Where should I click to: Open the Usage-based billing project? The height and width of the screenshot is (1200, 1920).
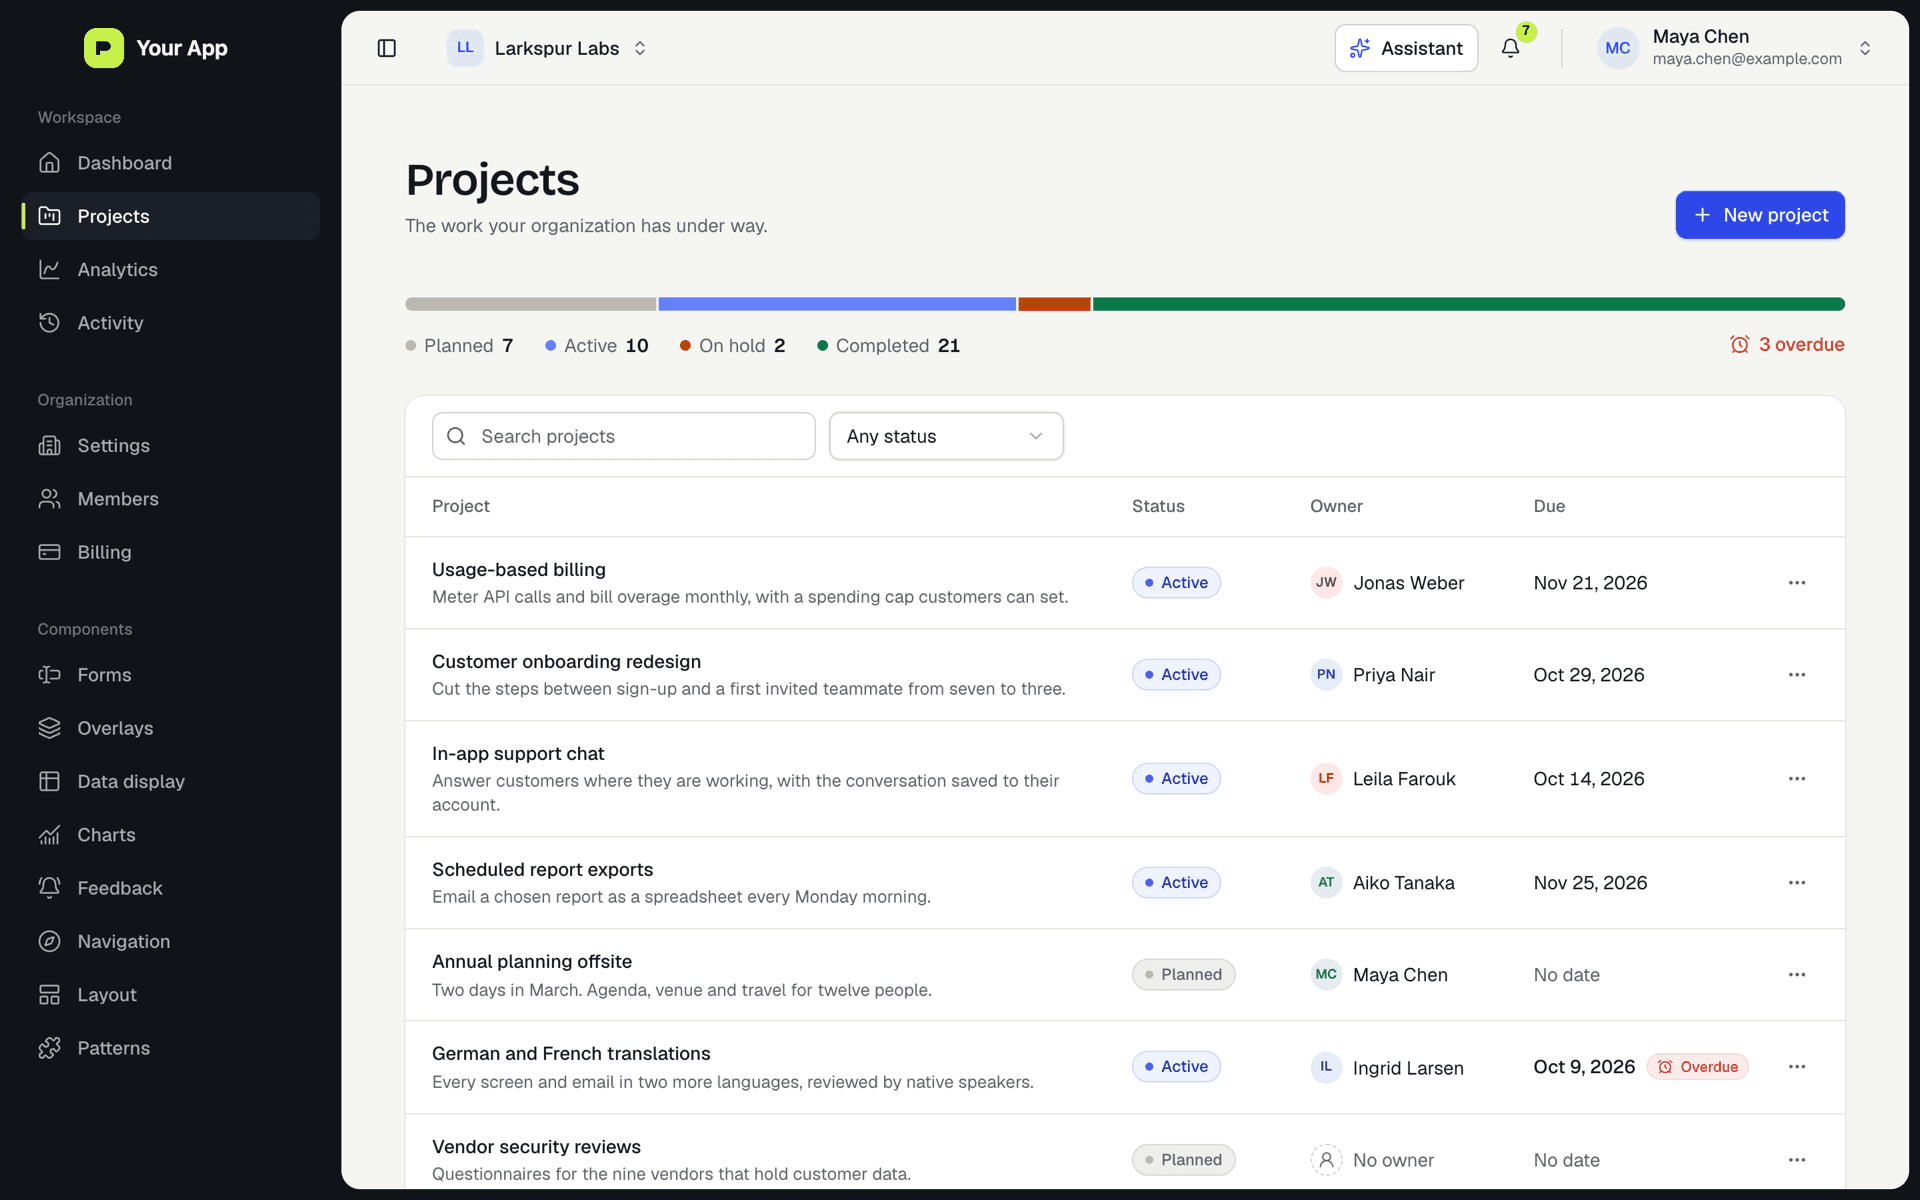[x=519, y=569]
